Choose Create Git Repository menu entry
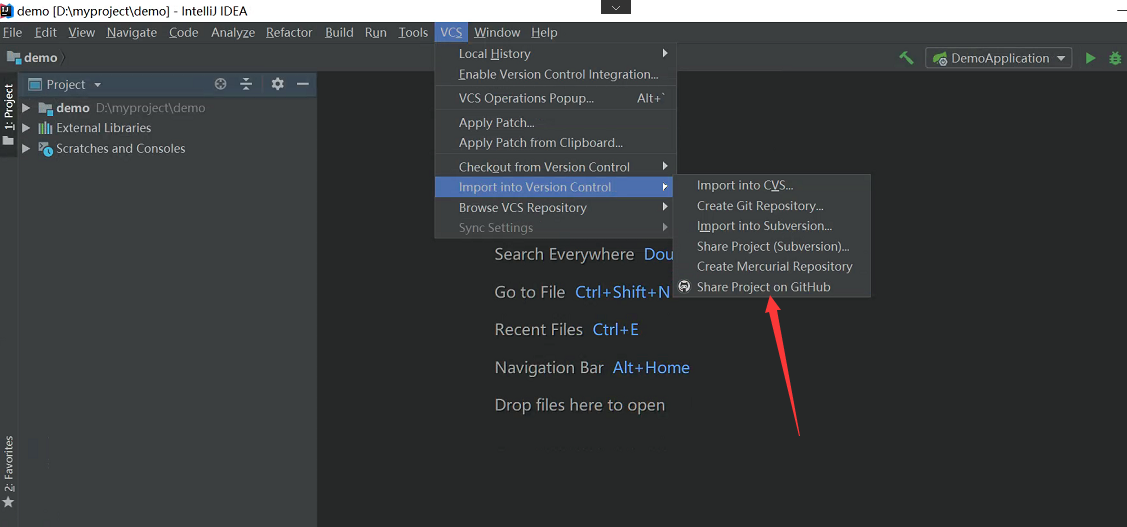 760,206
